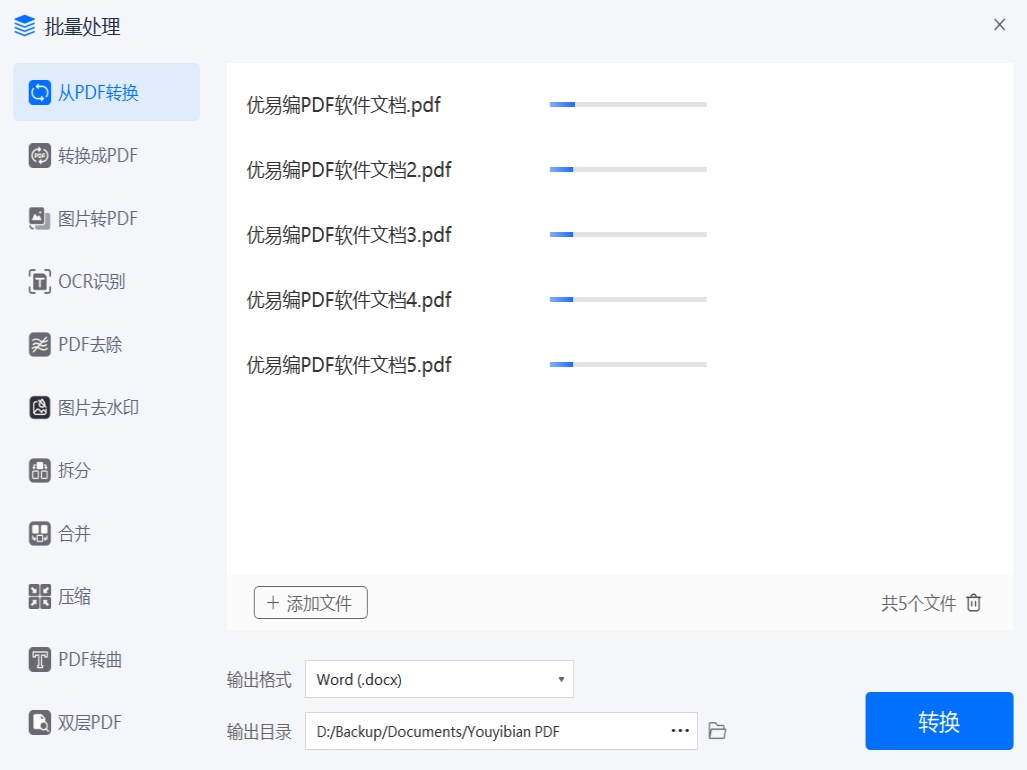Click progress bar of 优易编PDF软件文档3.pdf

[628, 235]
